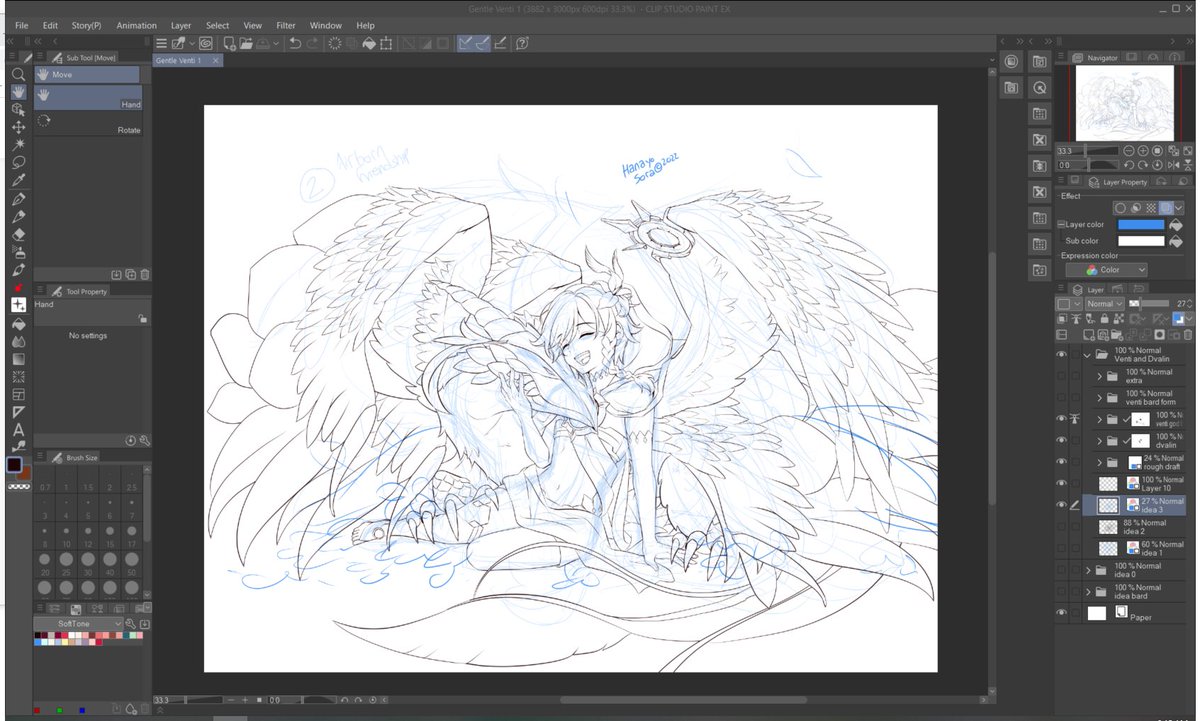Screen dimensions: 1200x721
Task: Select the Gradient tool
Action: [18, 359]
